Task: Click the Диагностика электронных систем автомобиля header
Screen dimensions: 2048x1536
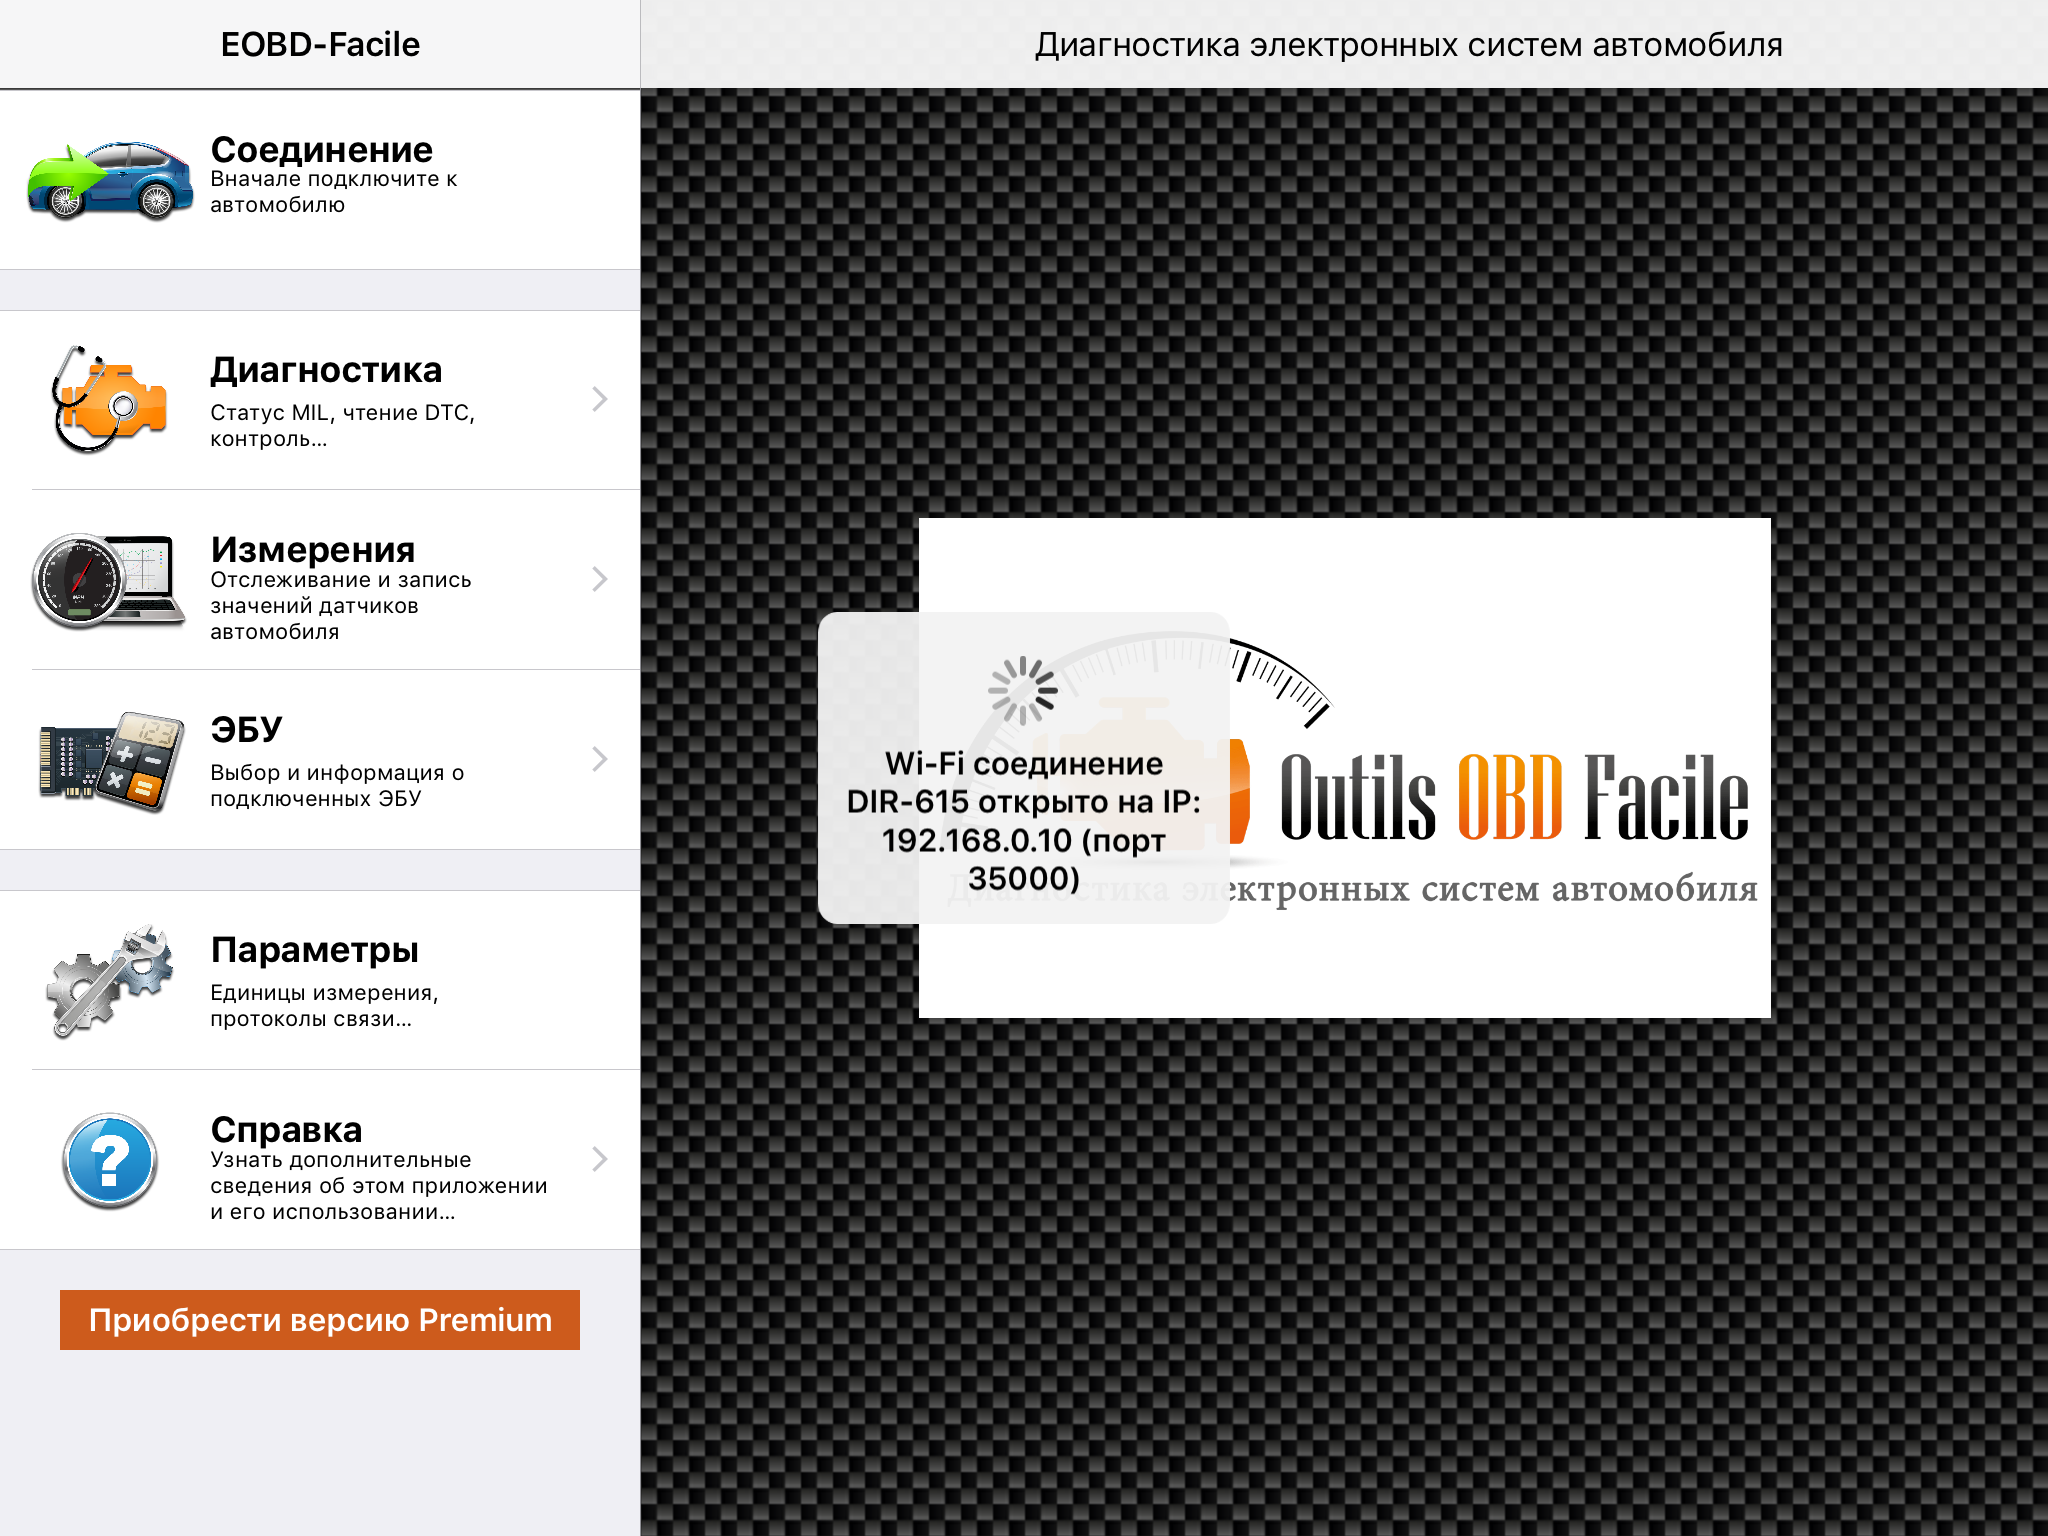Action: point(1409,45)
